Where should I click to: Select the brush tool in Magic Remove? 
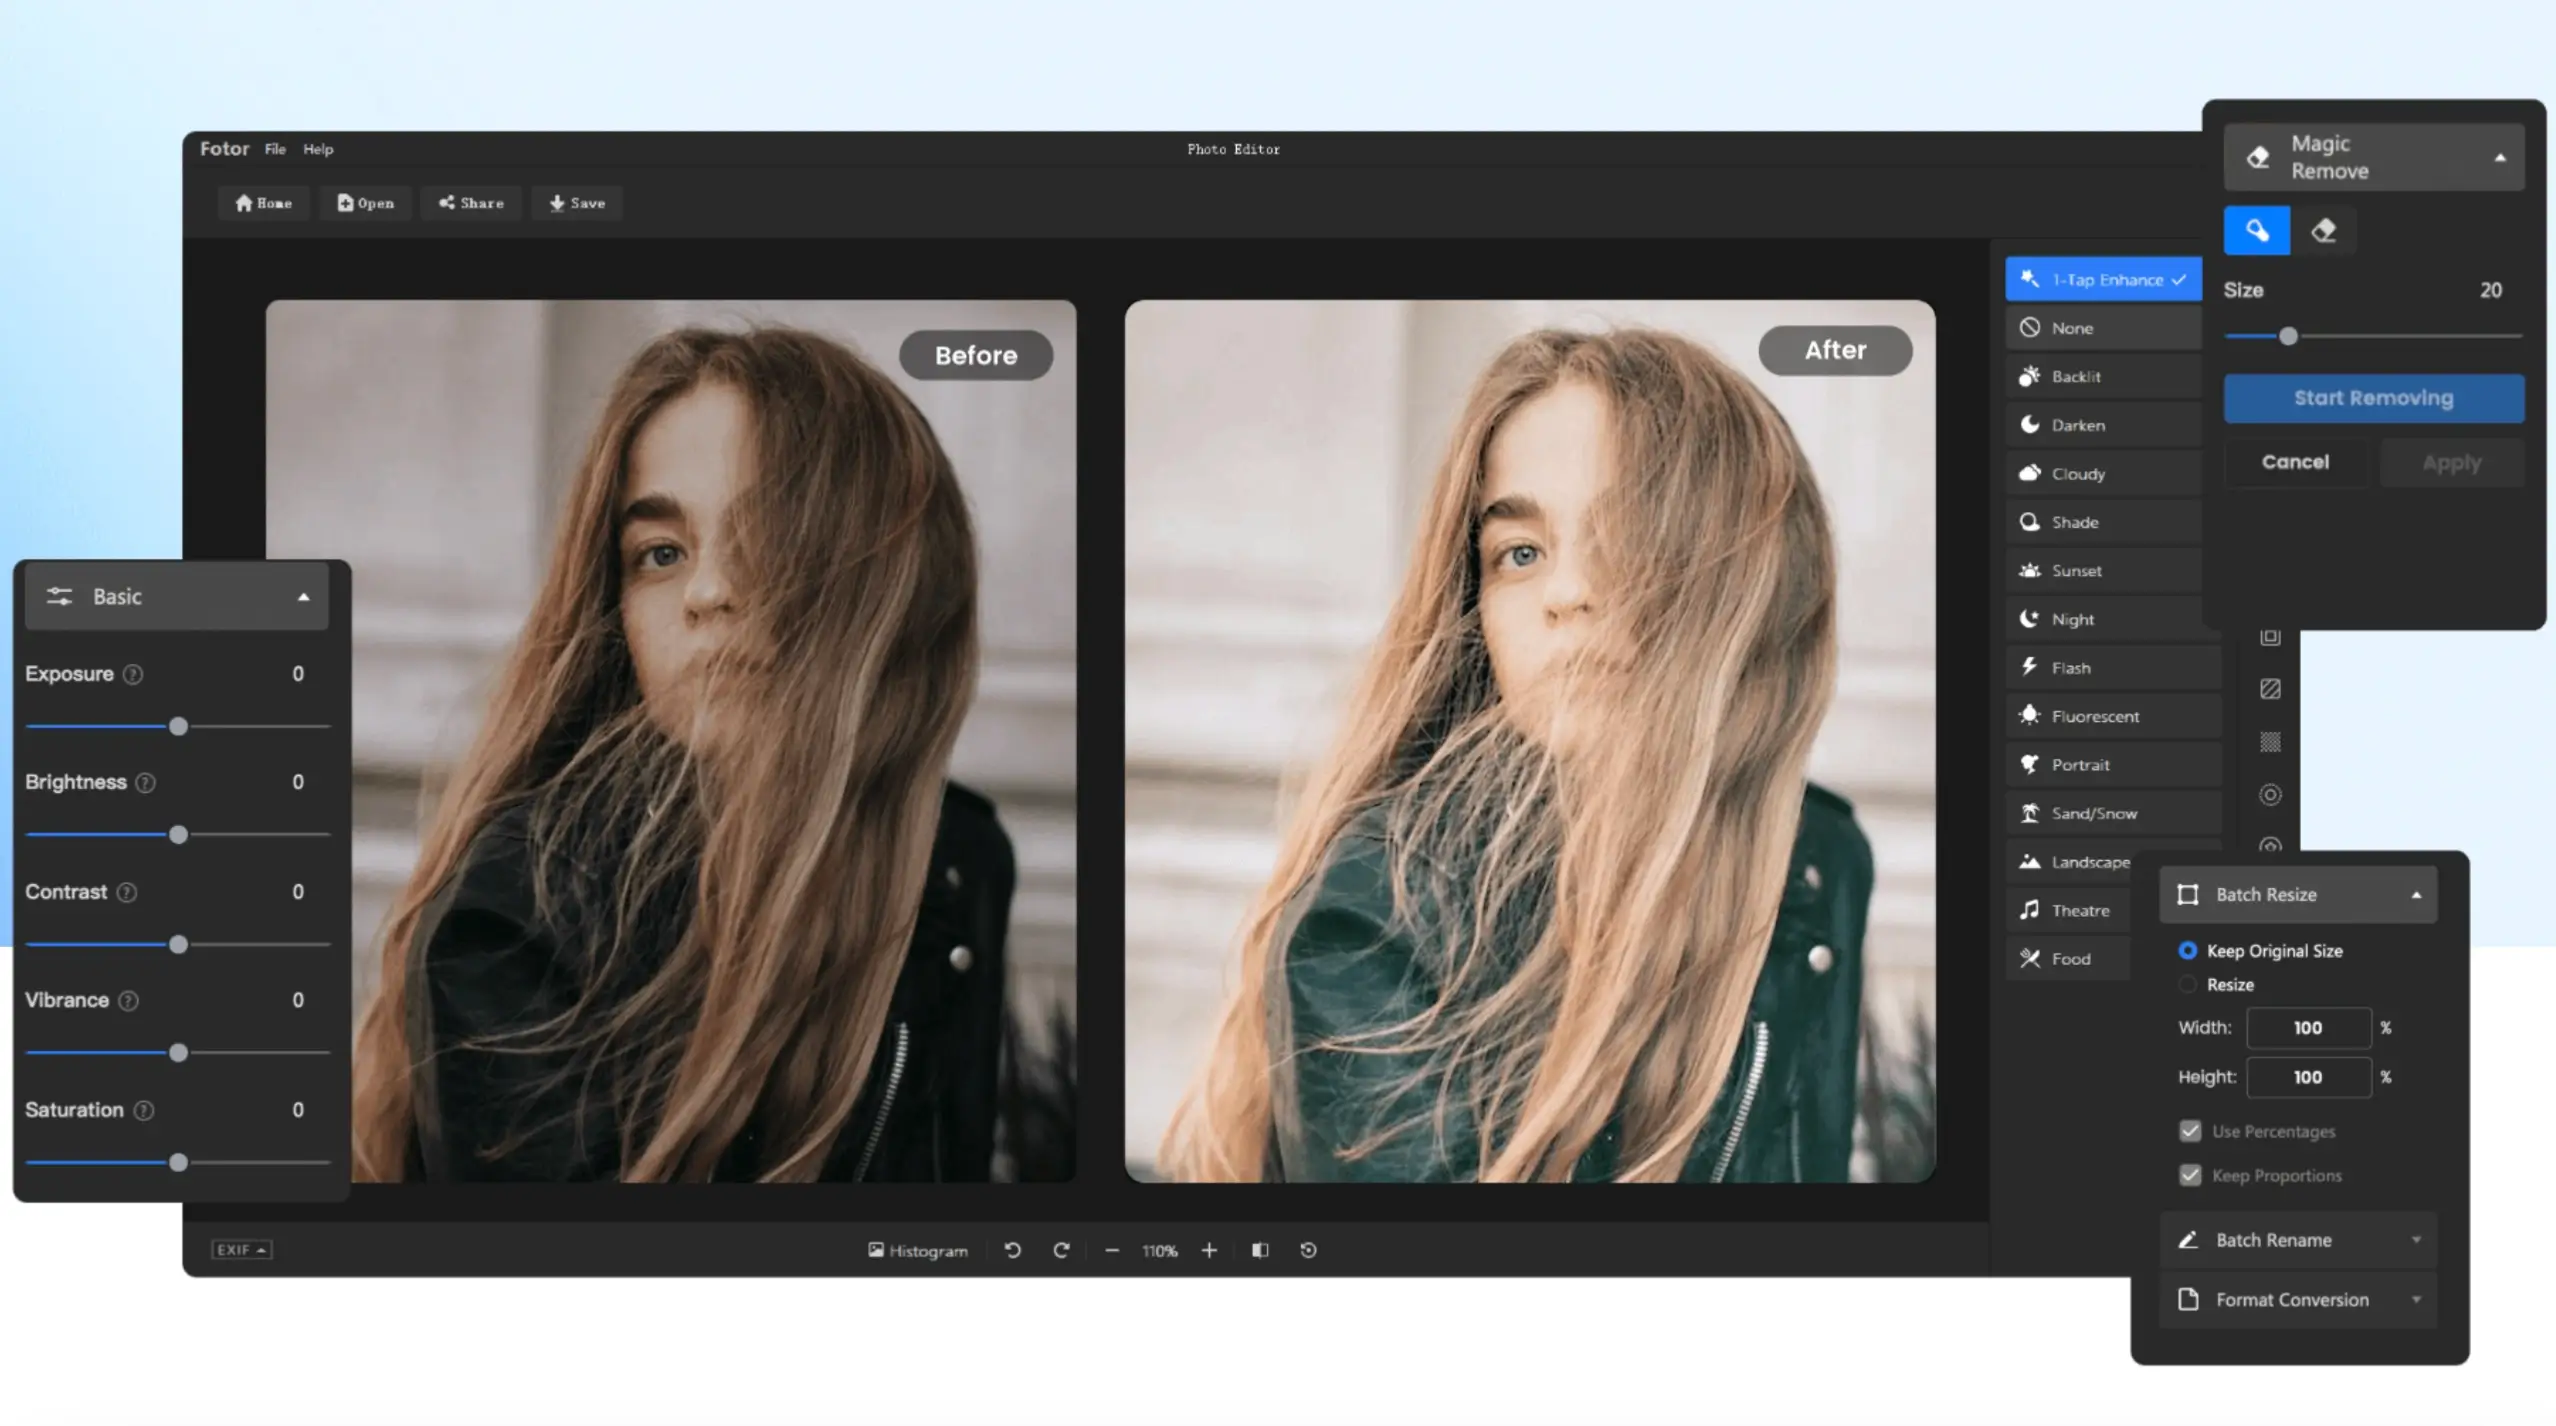(2256, 231)
